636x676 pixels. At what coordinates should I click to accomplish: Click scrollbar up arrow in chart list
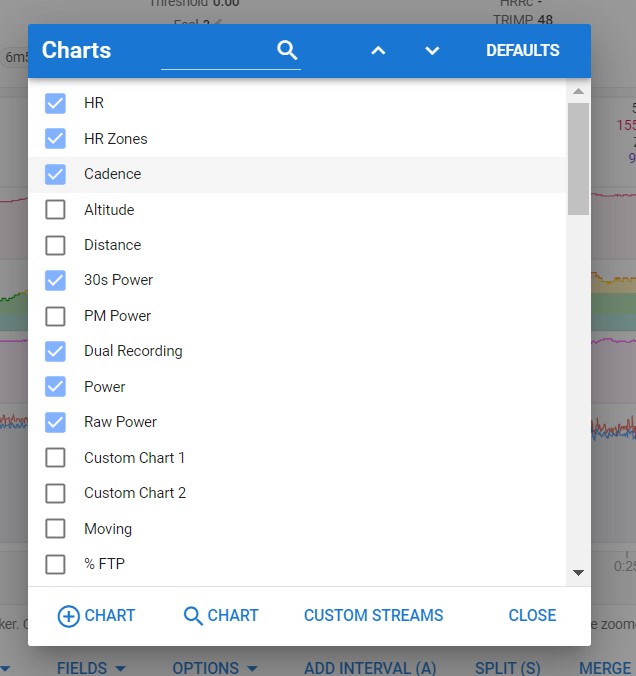pos(578,91)
